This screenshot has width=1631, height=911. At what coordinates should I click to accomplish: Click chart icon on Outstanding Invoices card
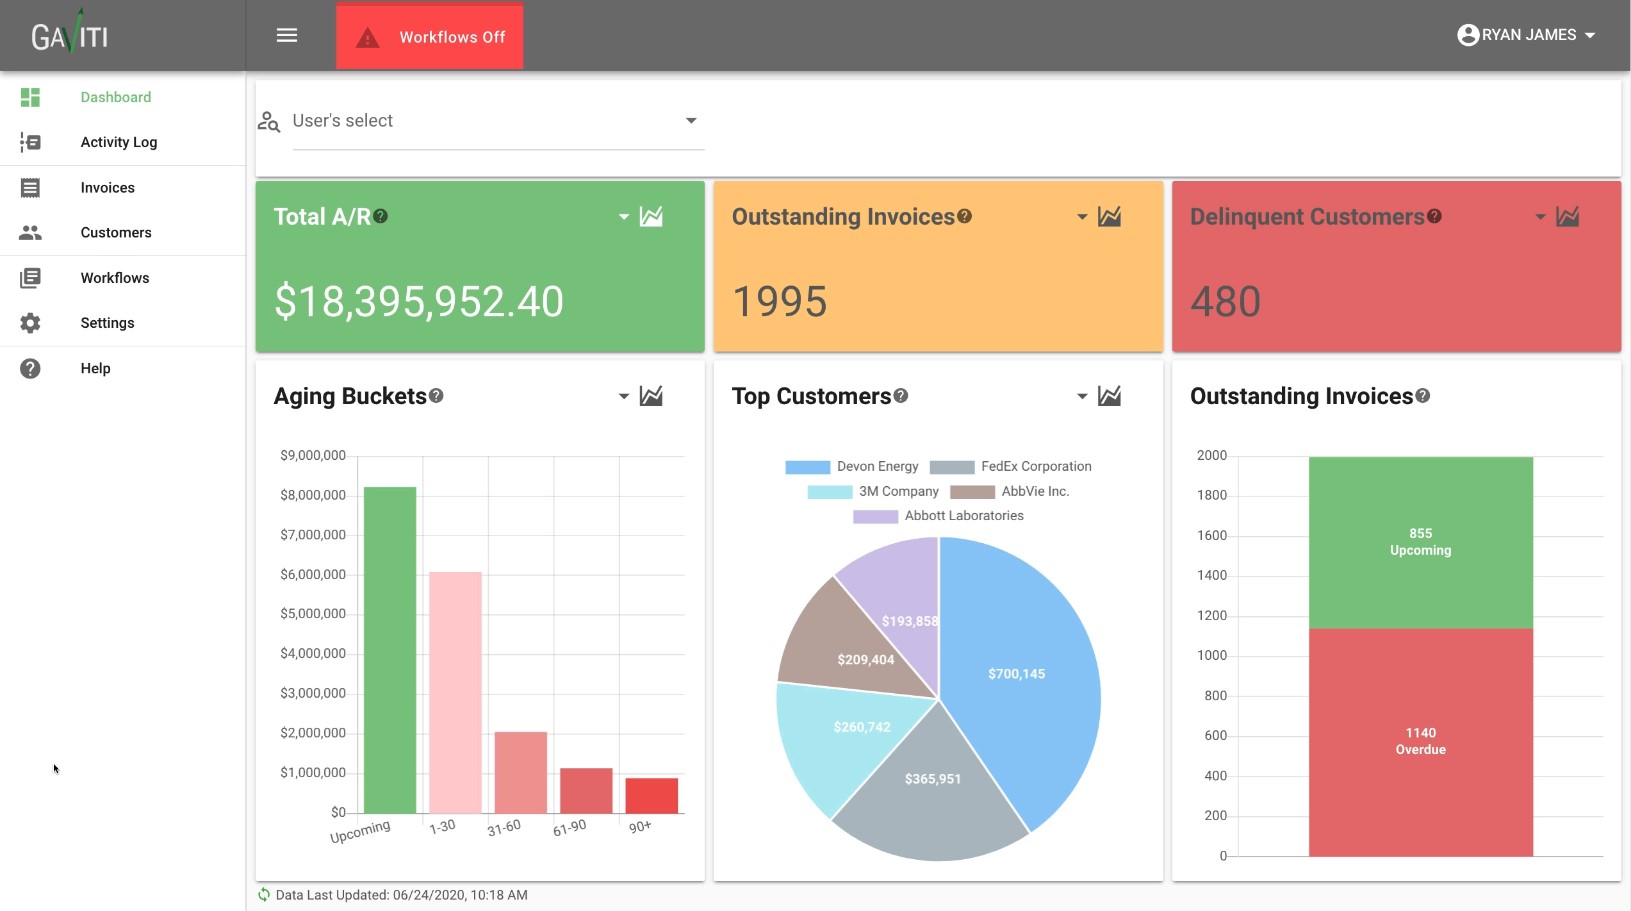click(x=1109, y=217)
